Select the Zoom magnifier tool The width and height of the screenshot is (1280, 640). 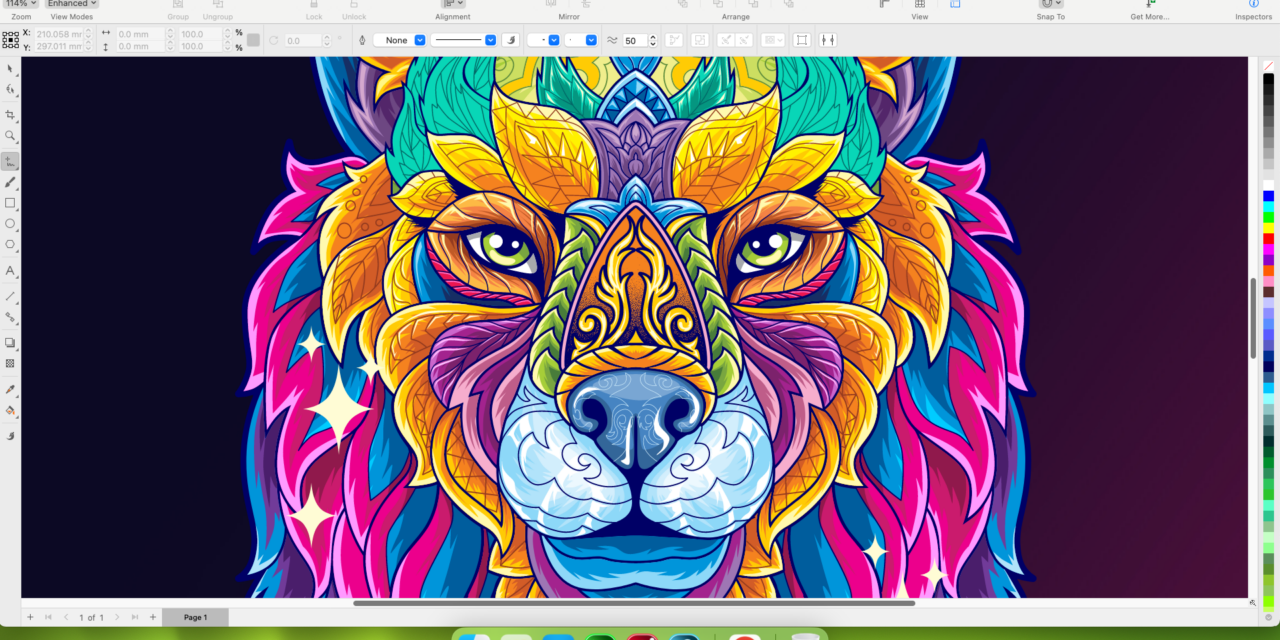10,136
